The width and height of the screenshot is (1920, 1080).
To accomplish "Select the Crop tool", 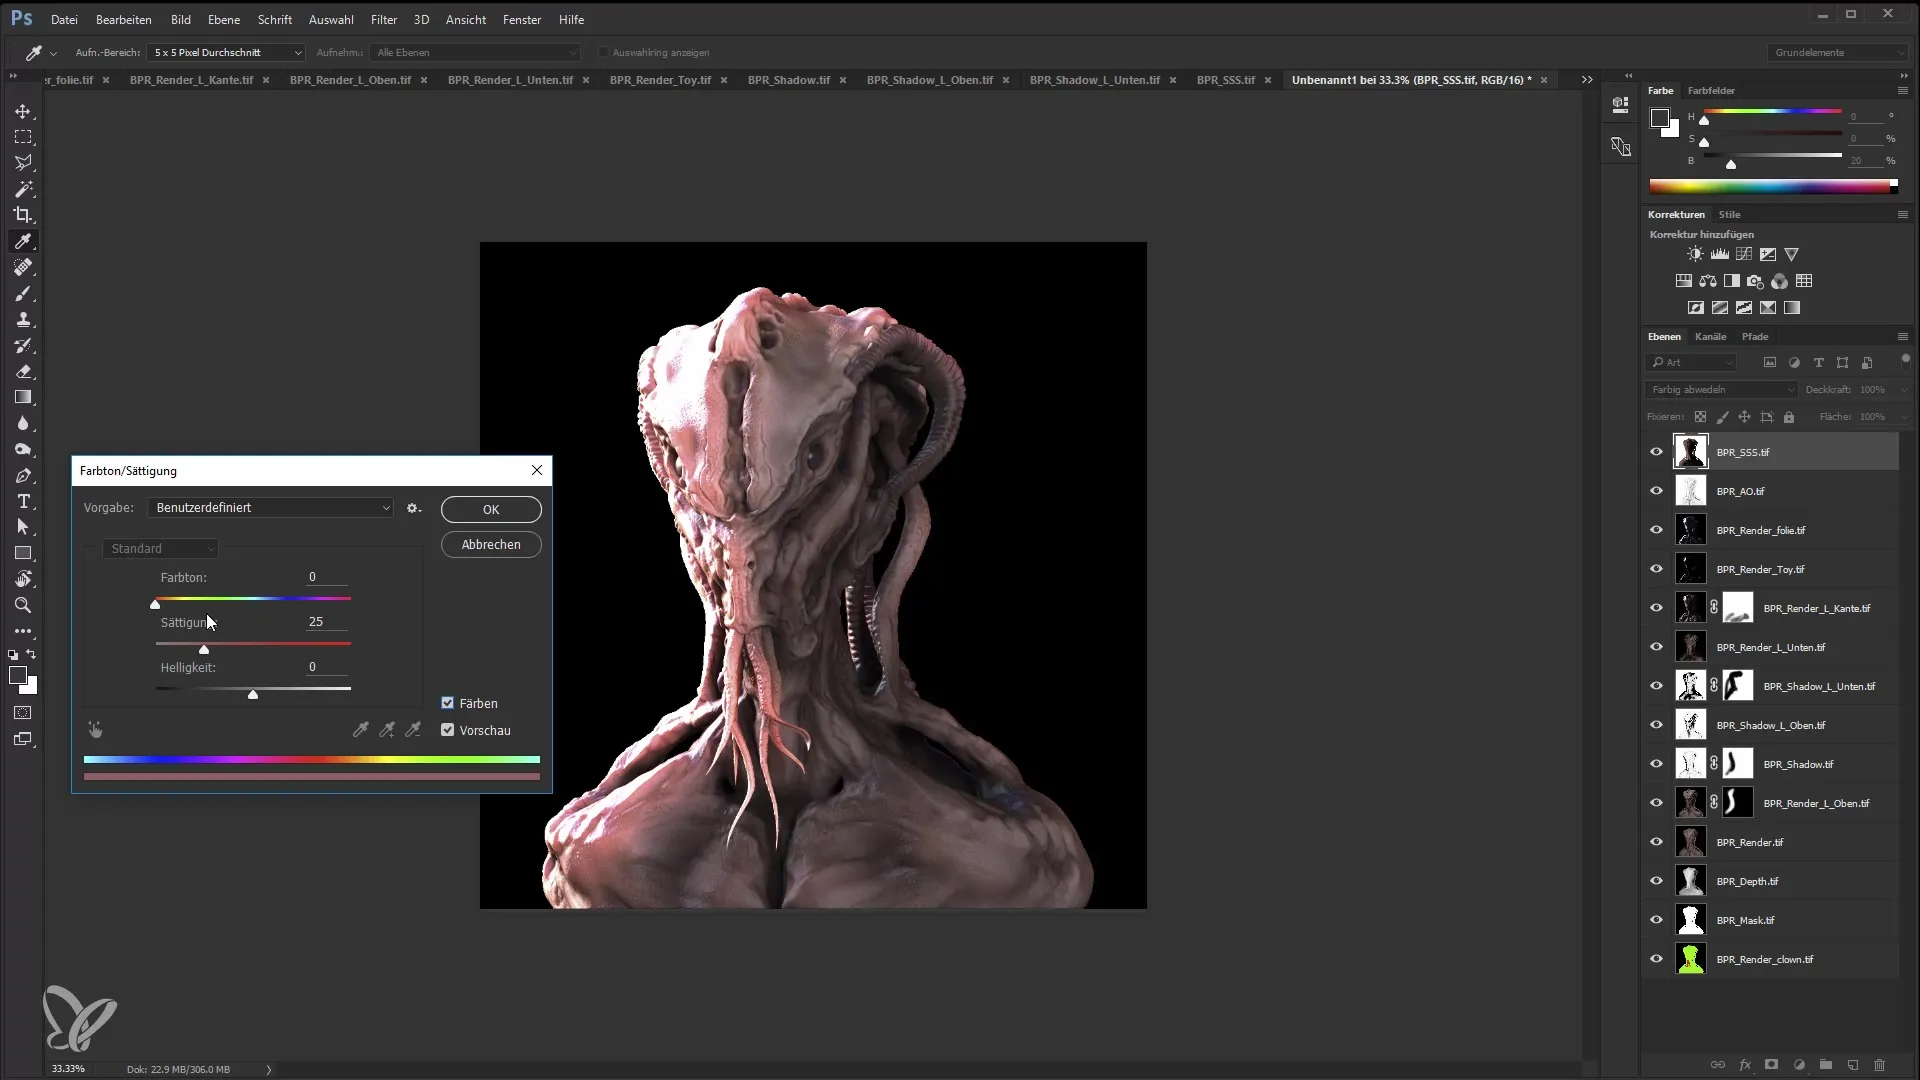I will (23, 215).
